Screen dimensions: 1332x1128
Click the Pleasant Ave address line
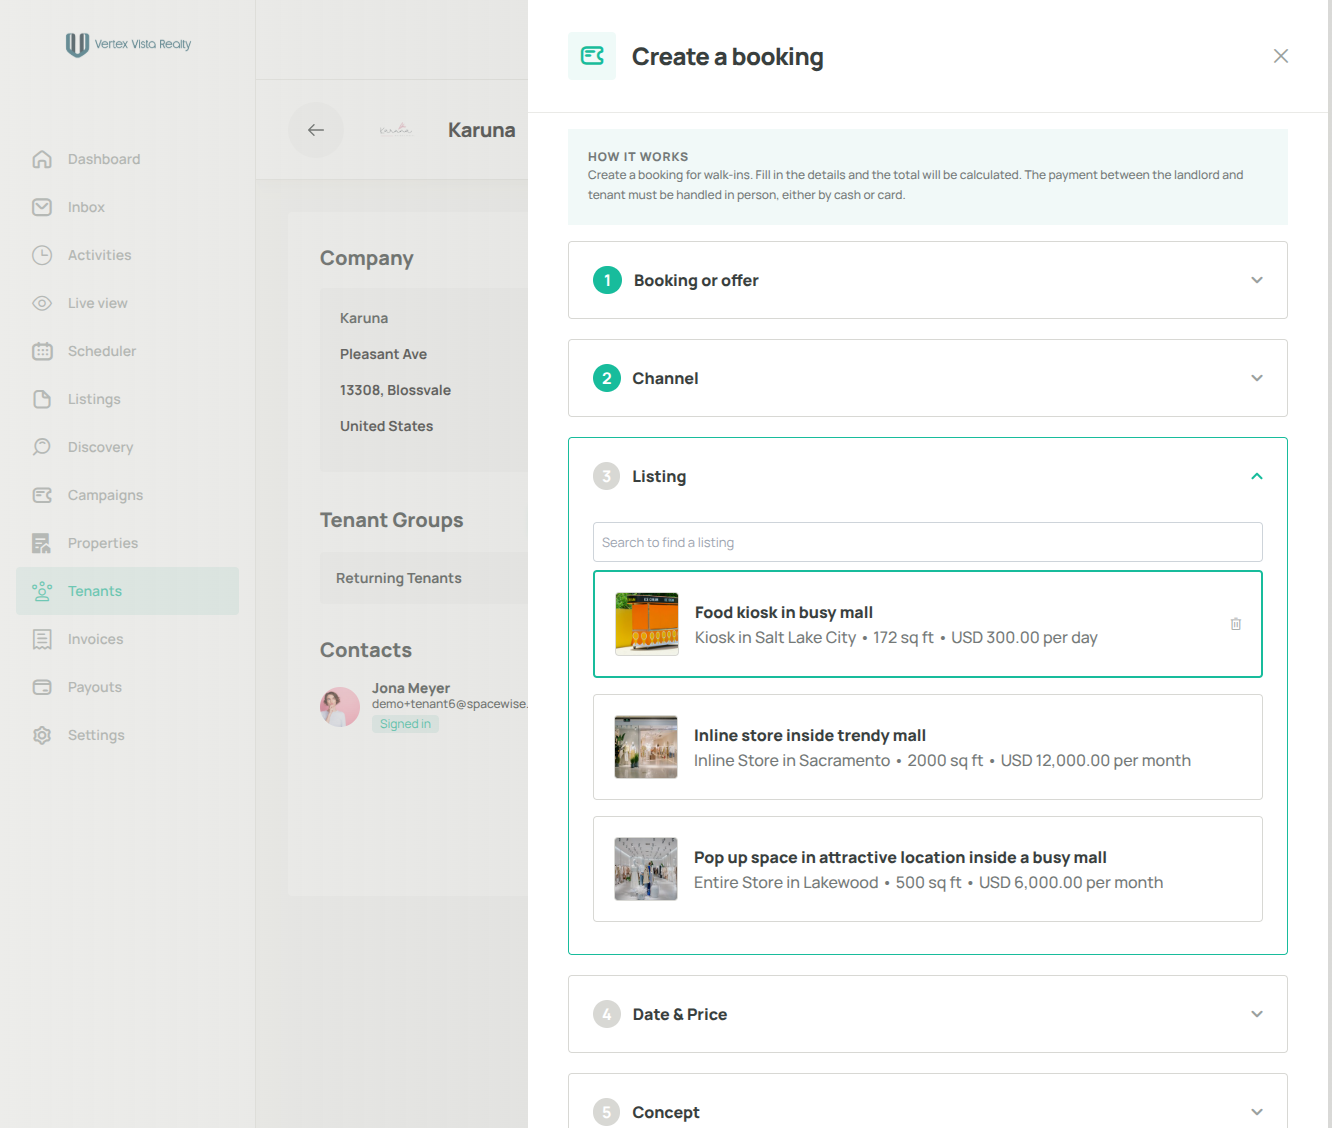(384, 354)
